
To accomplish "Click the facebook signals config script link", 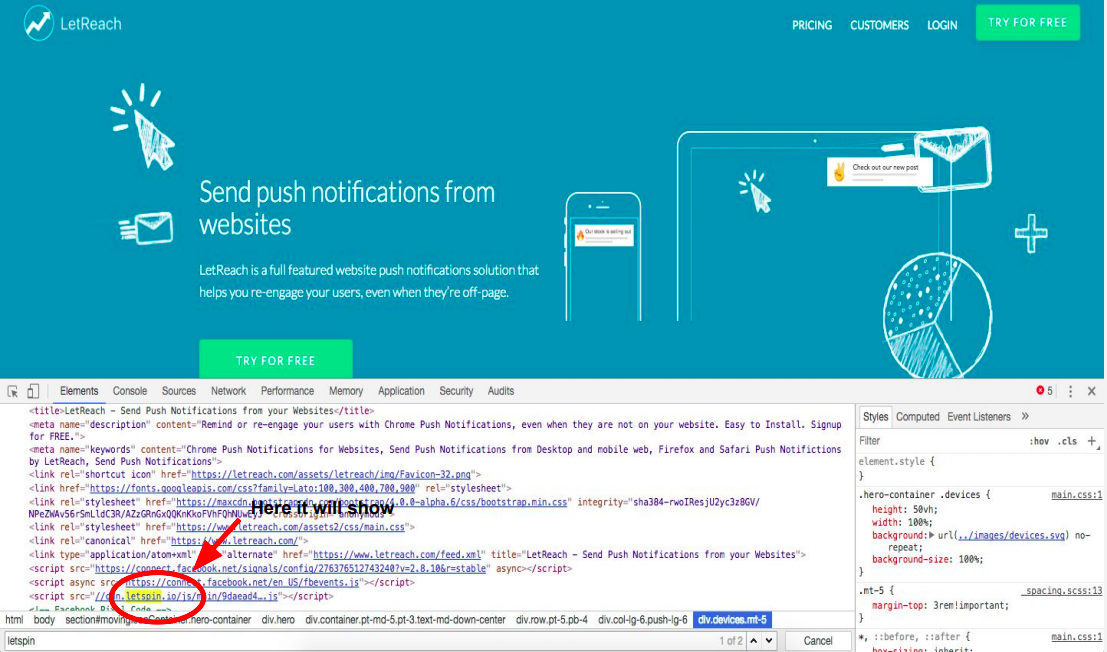I will point(291,568).
